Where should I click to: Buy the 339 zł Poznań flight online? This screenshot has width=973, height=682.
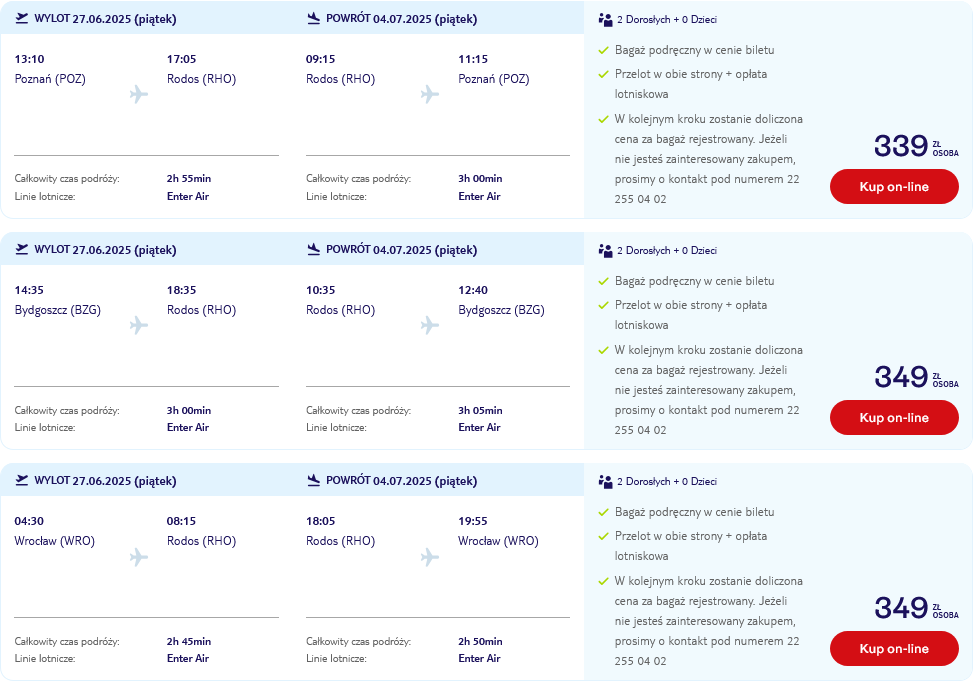tap(894, 186)
